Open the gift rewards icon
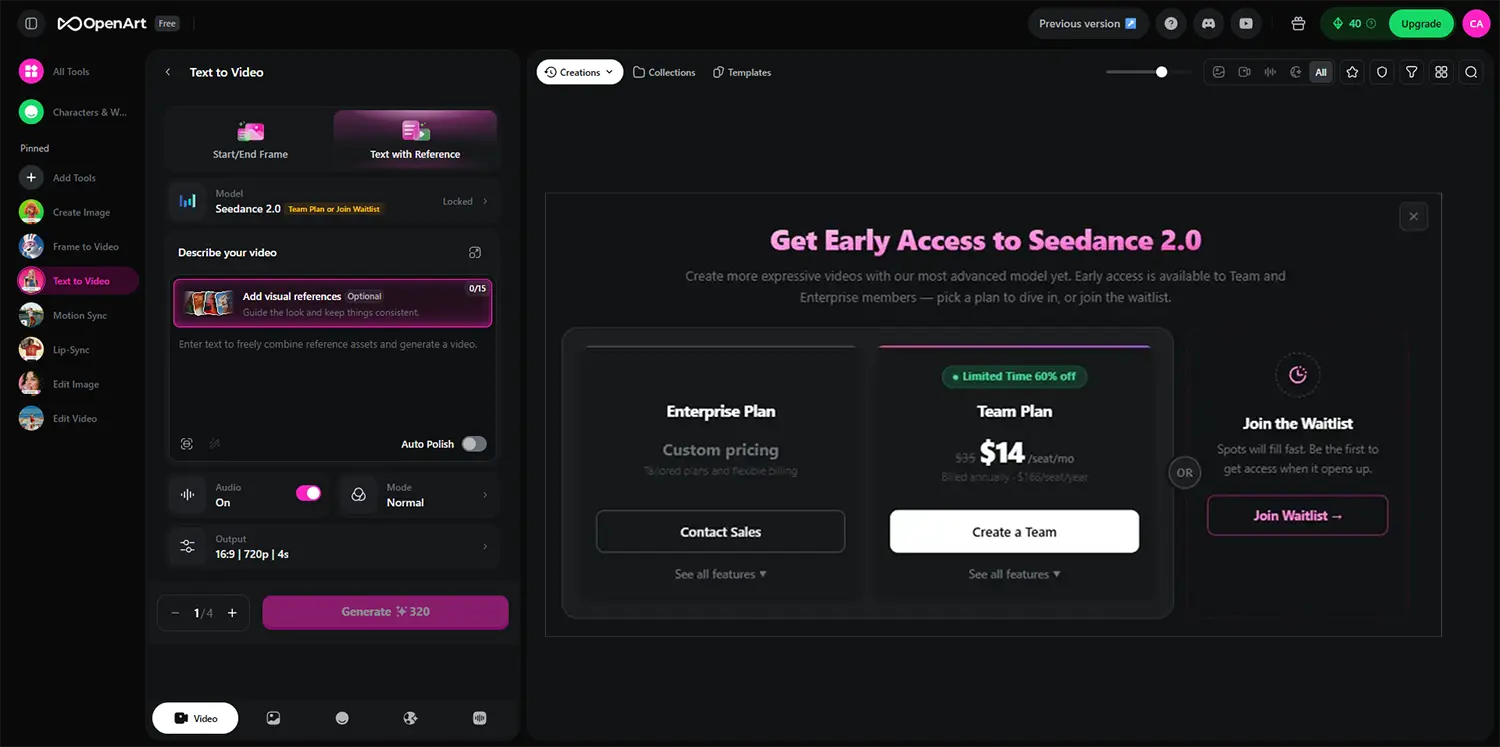Image resolution: width=1500 pixels, height=747 pixels. coord(1298,23)
